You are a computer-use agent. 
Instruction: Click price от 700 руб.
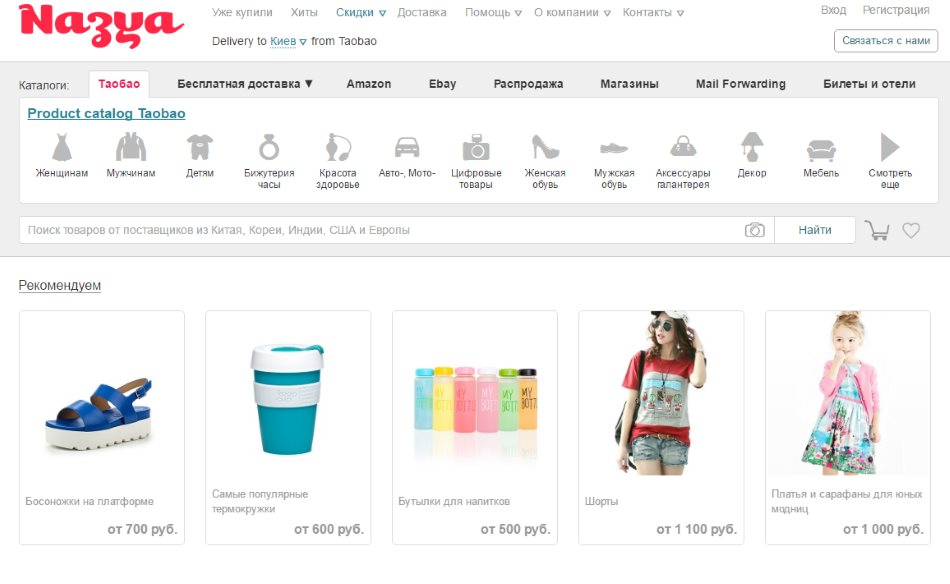coord(142,529)
